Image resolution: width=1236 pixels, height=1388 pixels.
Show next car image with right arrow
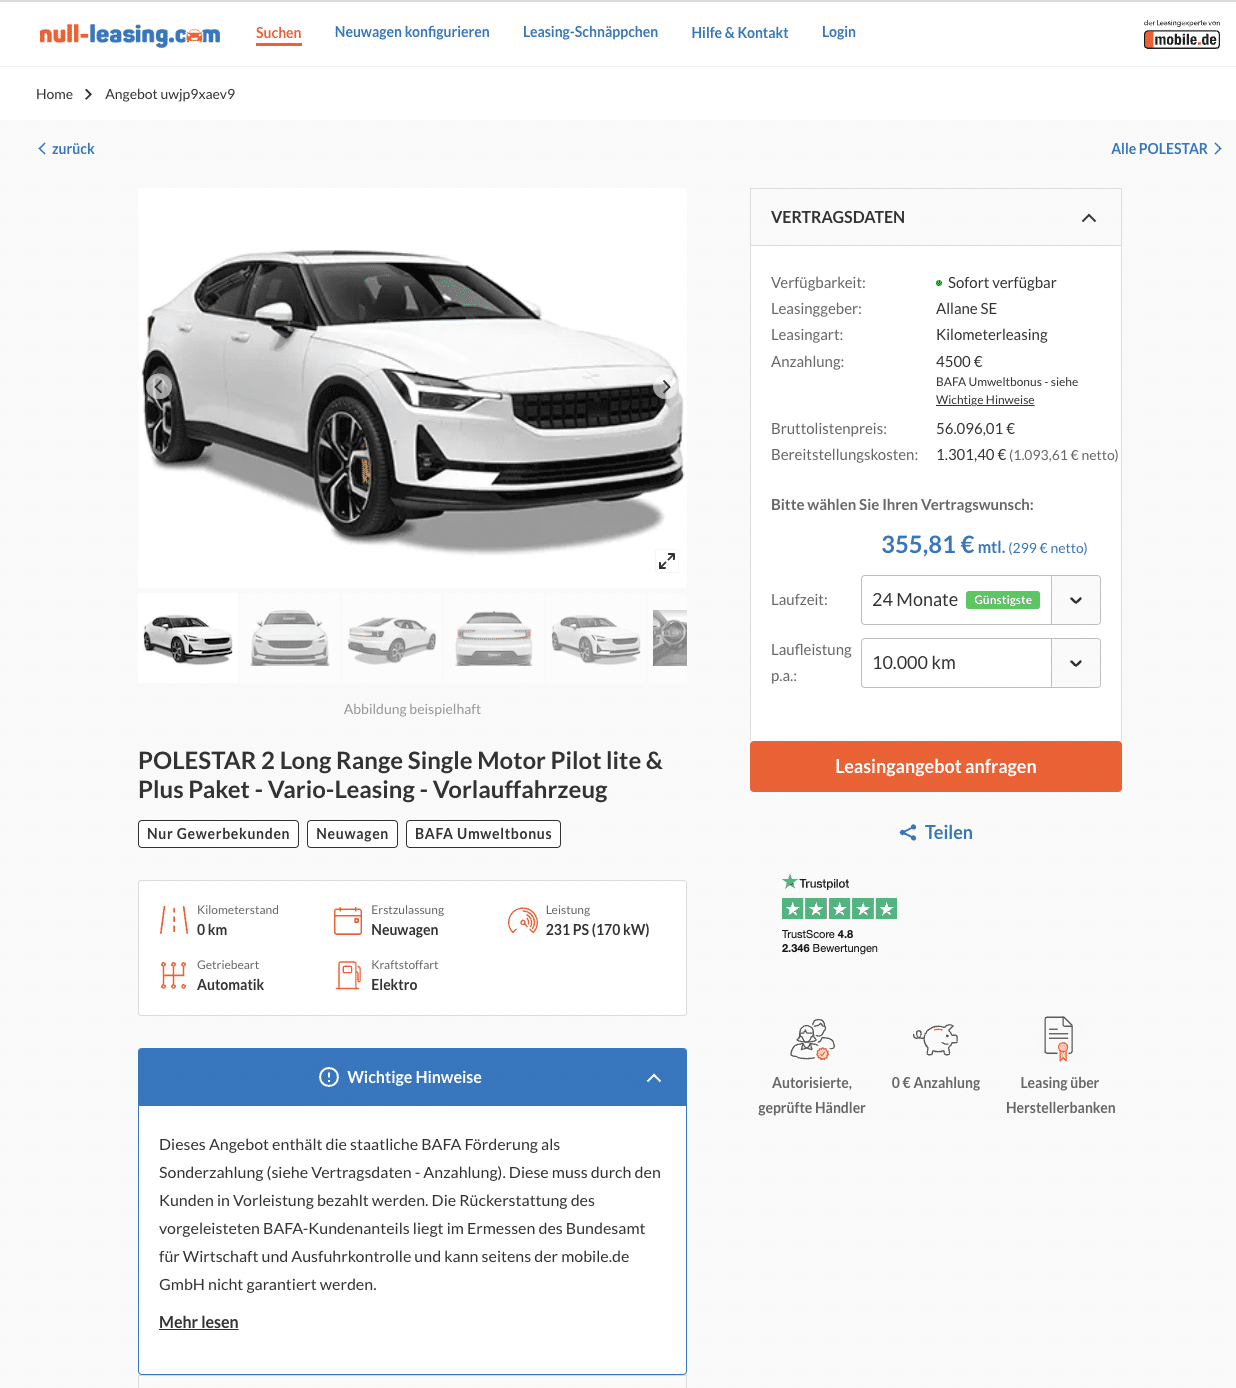(665, 386)
